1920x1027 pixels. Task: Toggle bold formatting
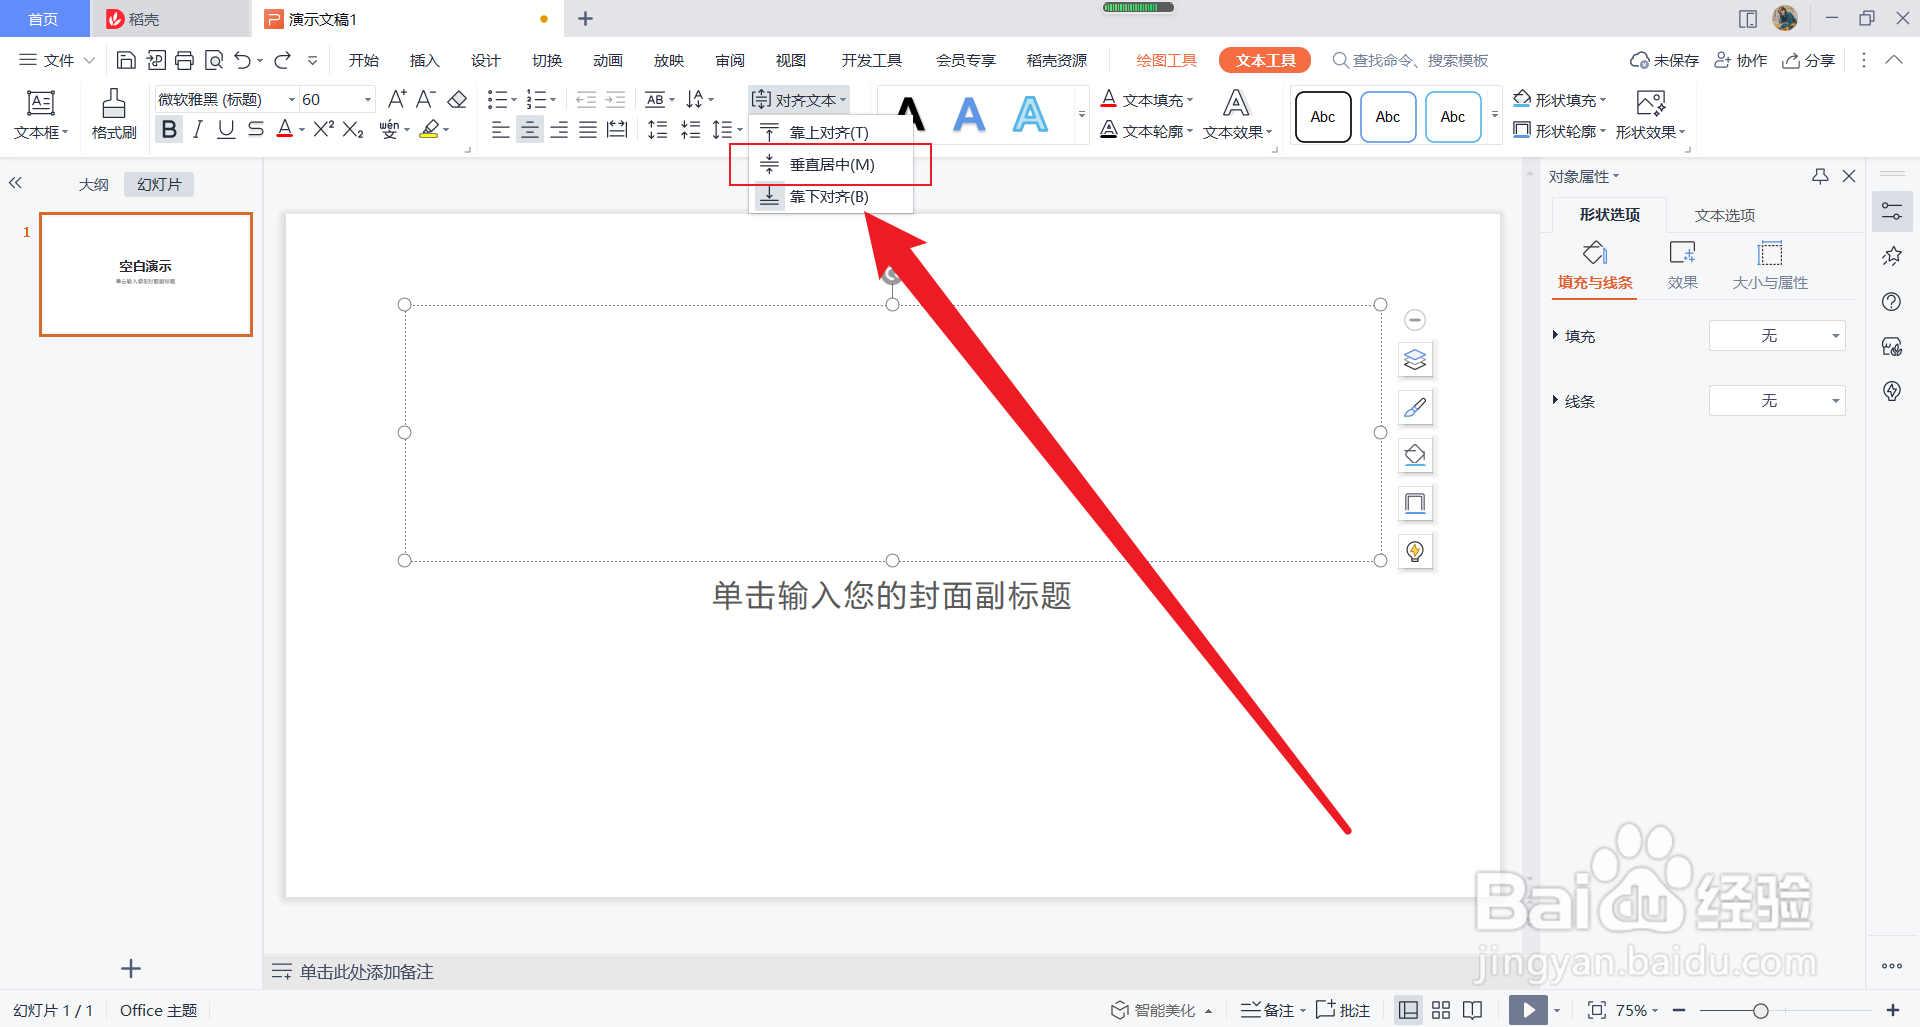169,129
